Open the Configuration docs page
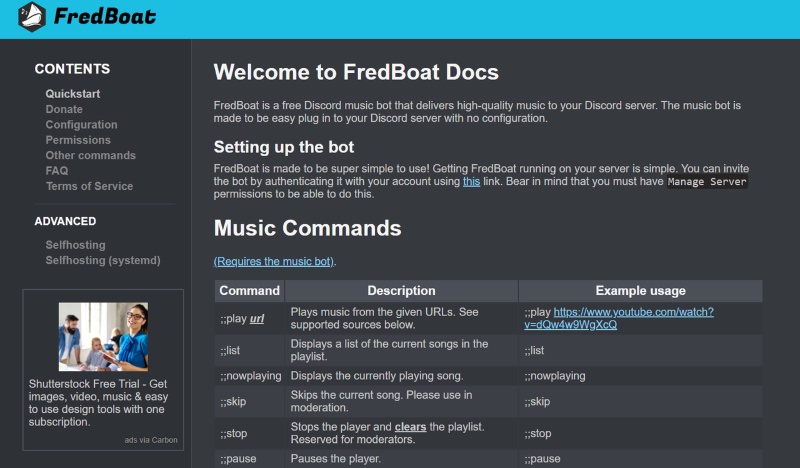This screenshot has height=468, width=800. click(x=81, y=125)
